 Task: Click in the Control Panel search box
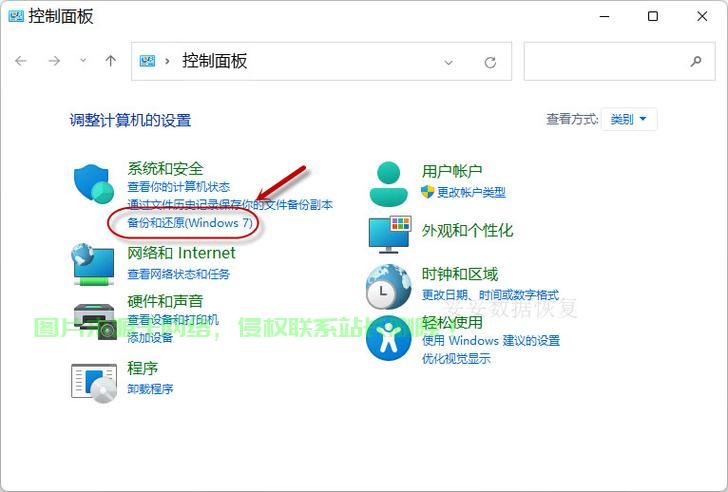(610, 61)
